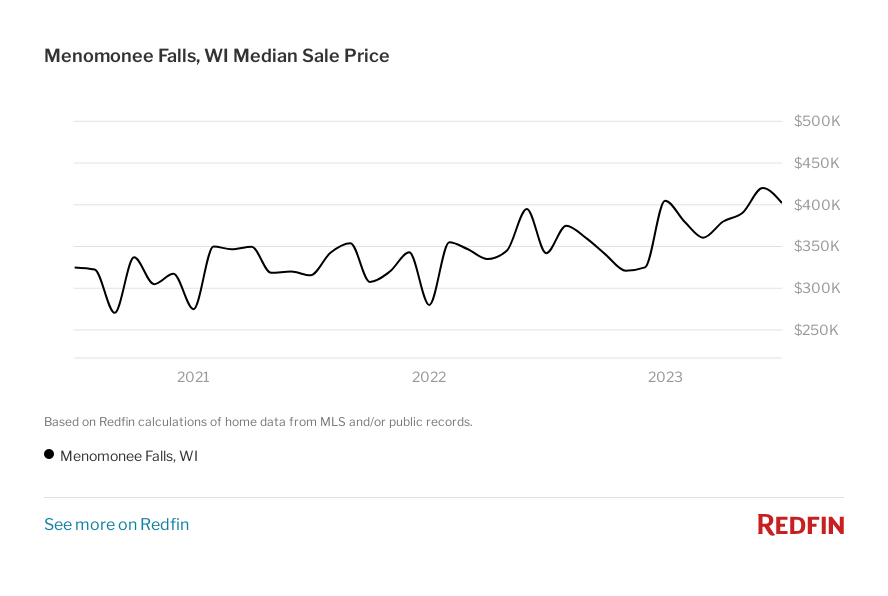Image resolution: width=888 pixels, height=596 pixels.
Task: Click the black Menomonee Falls legend dot
Action: [x=49, y=454]
